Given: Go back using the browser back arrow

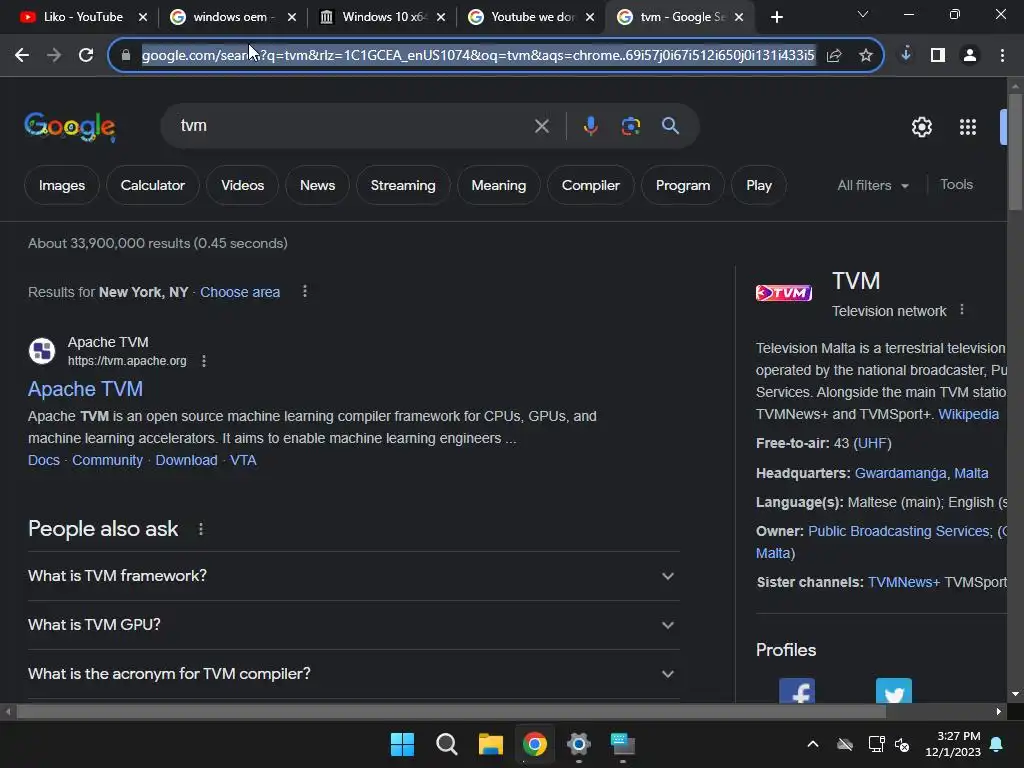Looking at the screenshot, I should [22, 56].
